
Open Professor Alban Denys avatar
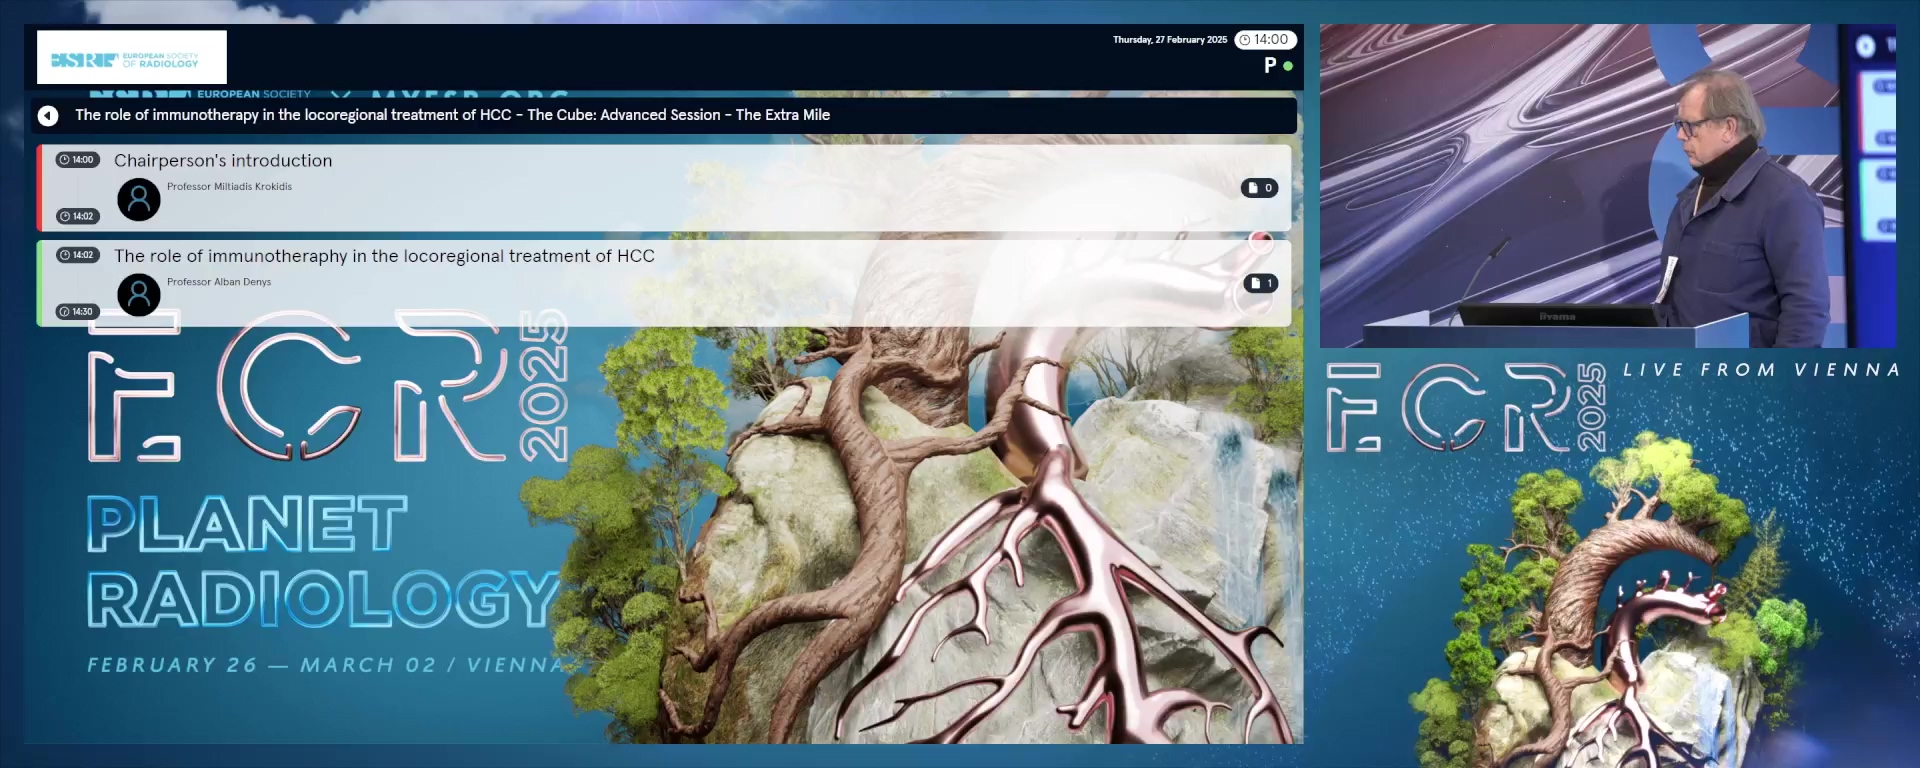coord(139,295)
